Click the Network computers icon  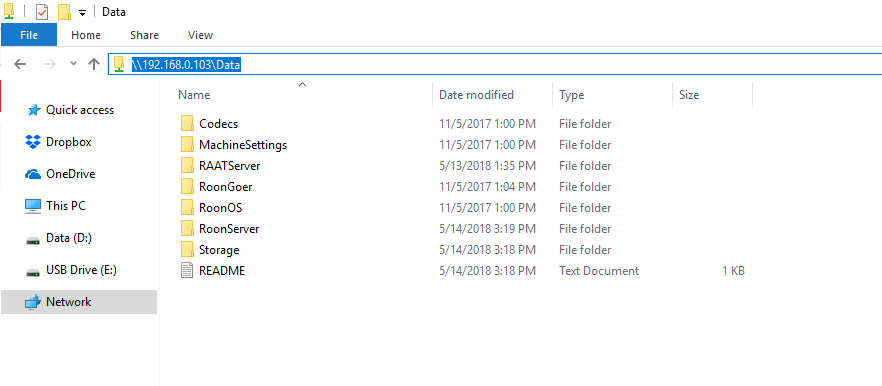[x=33, y=302]
